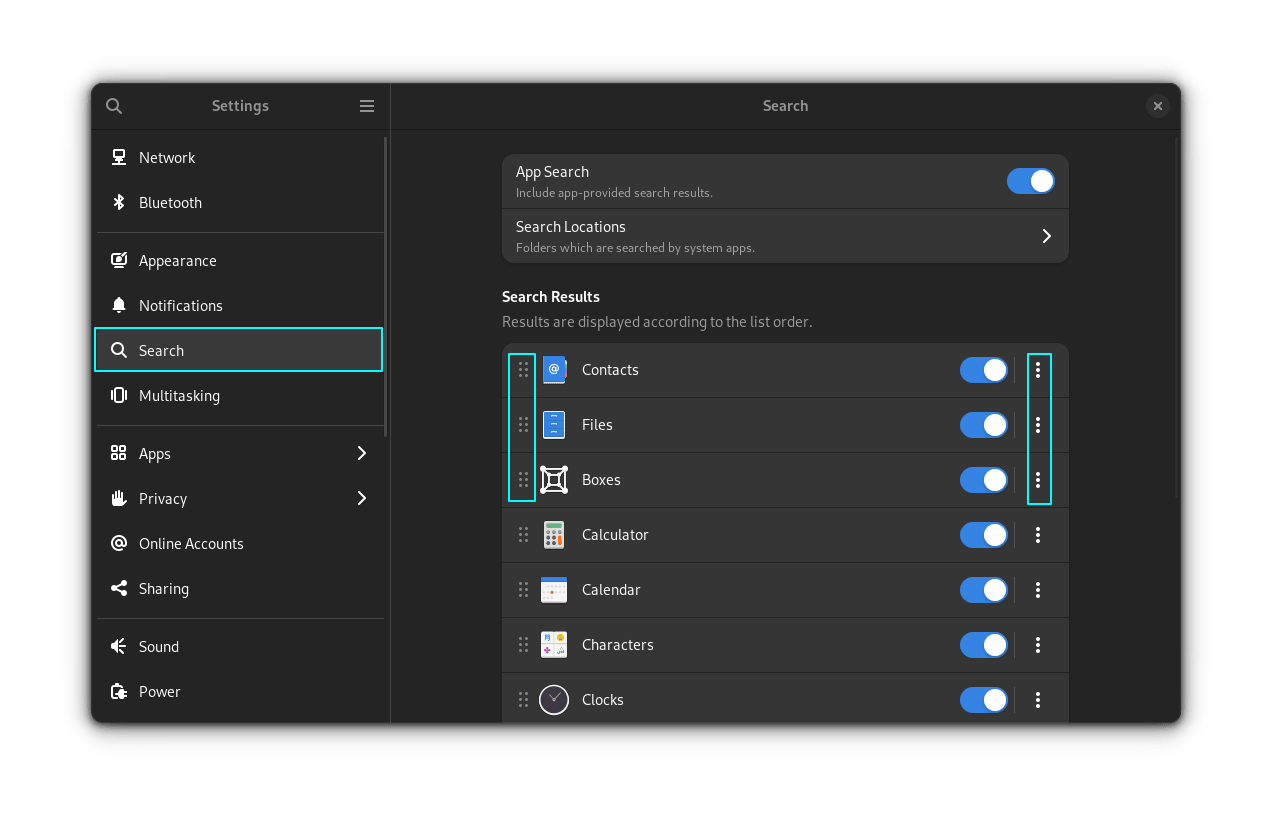Open the Settings hamburger menu

pyautogui.click(x=367, y=106)
